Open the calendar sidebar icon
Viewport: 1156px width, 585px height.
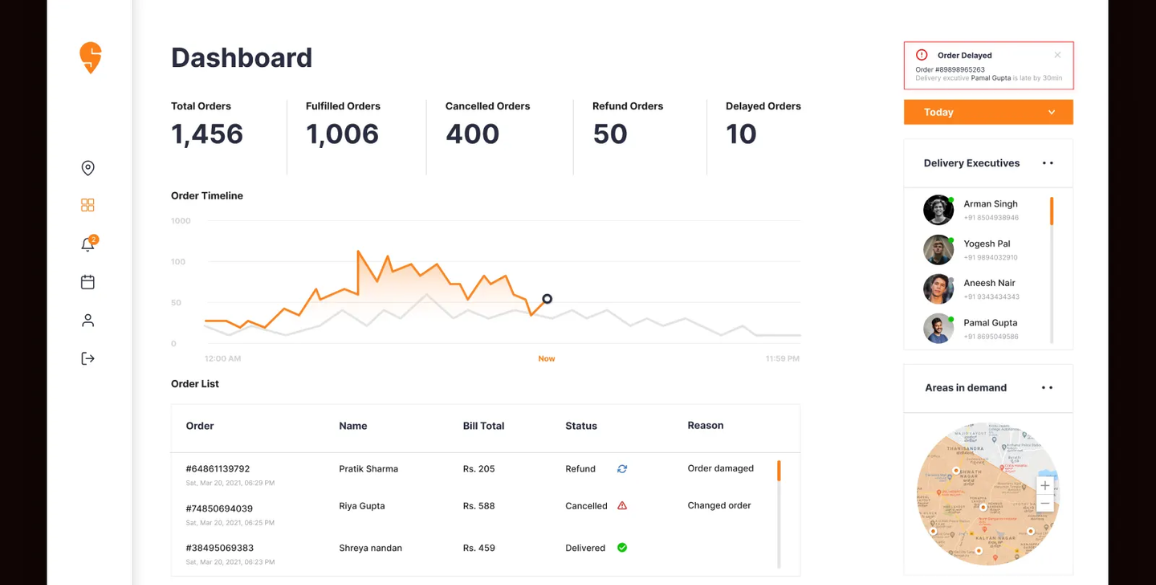(x=88, y=282)
